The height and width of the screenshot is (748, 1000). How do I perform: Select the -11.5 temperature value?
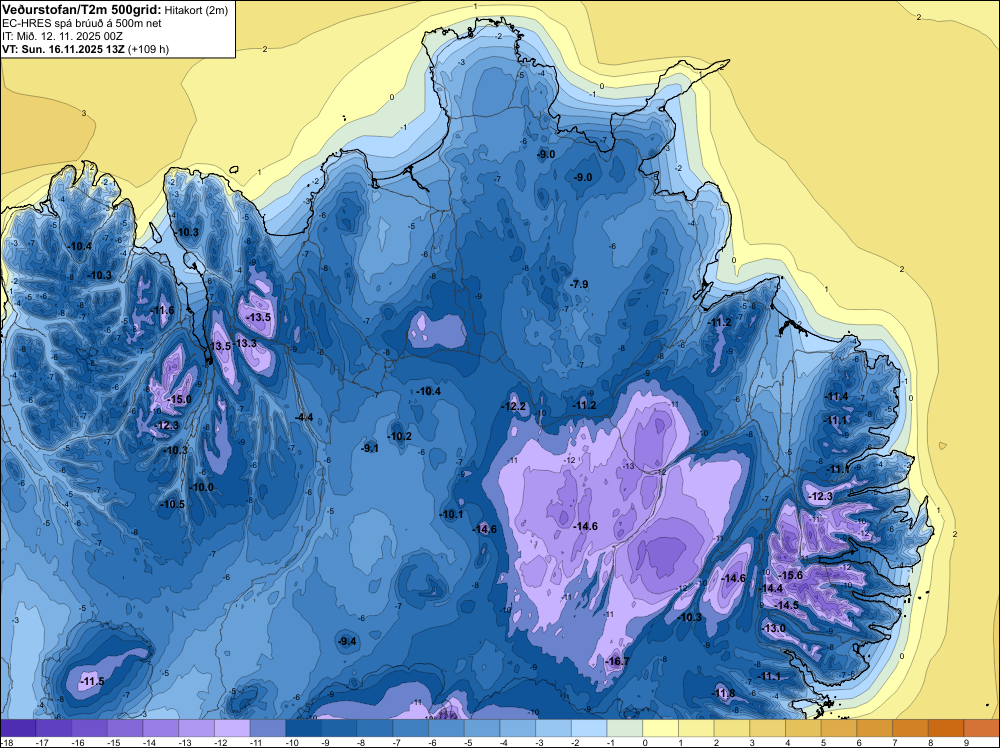[92, 682]
